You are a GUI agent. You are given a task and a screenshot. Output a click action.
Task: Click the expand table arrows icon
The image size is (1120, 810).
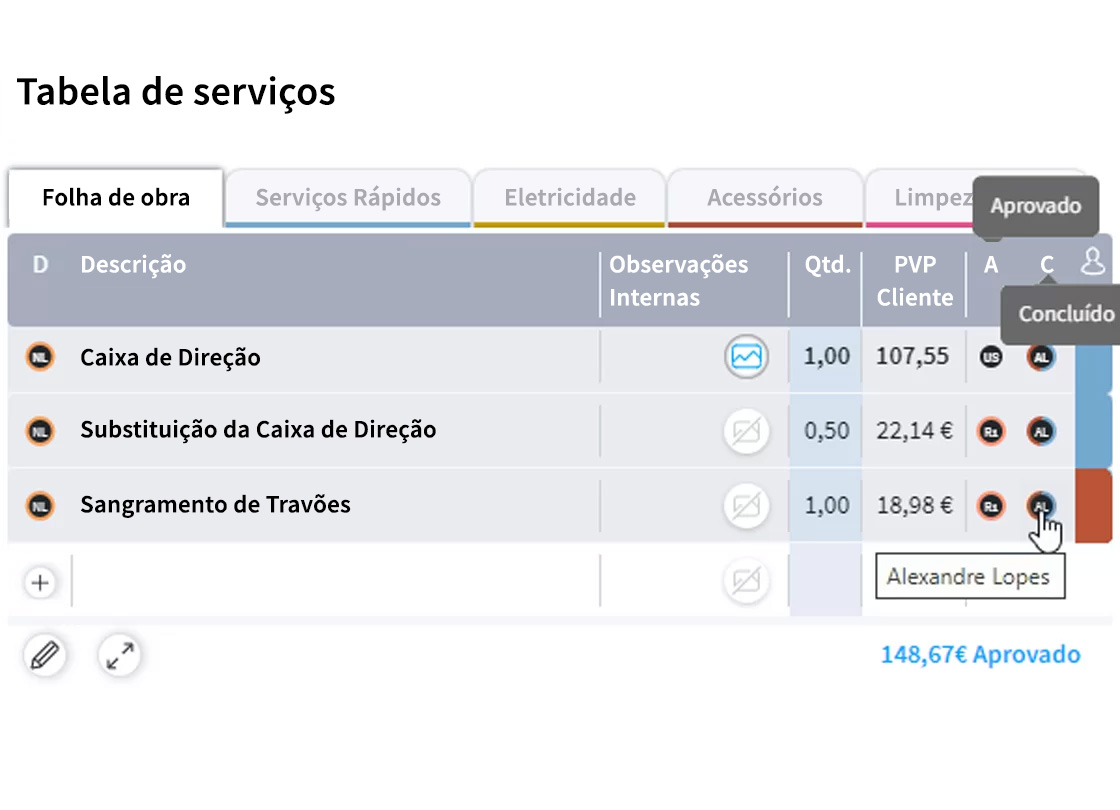pos(119,656)
